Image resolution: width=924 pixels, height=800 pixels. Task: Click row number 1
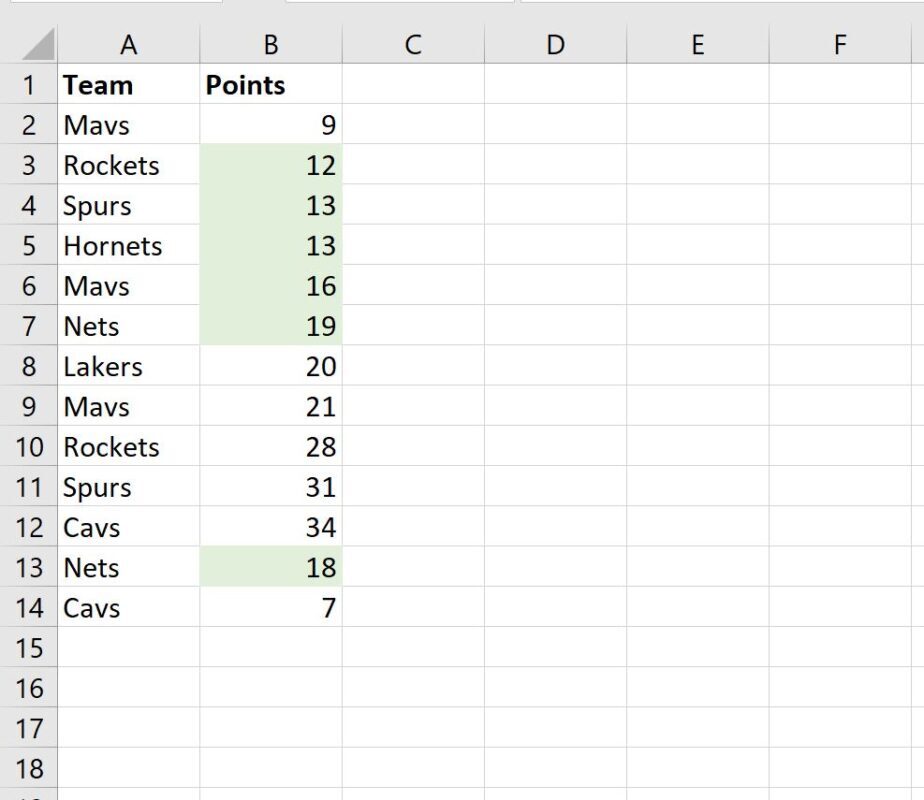pyautogui.click(x=31, y=85)
